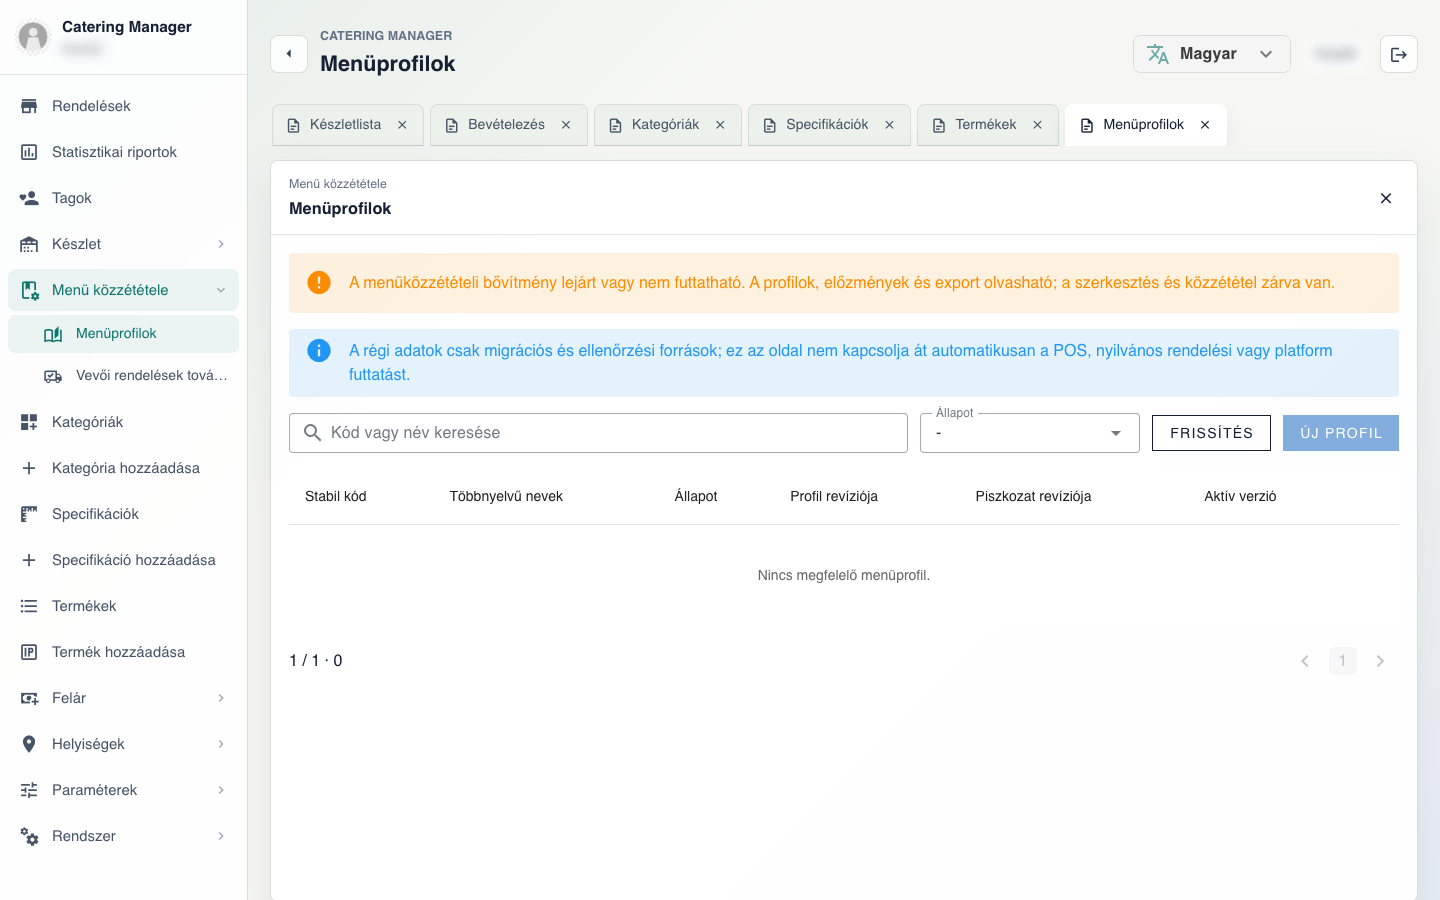Click the Rendszer gears icon

pyautogui.click(x=29, y=836)
